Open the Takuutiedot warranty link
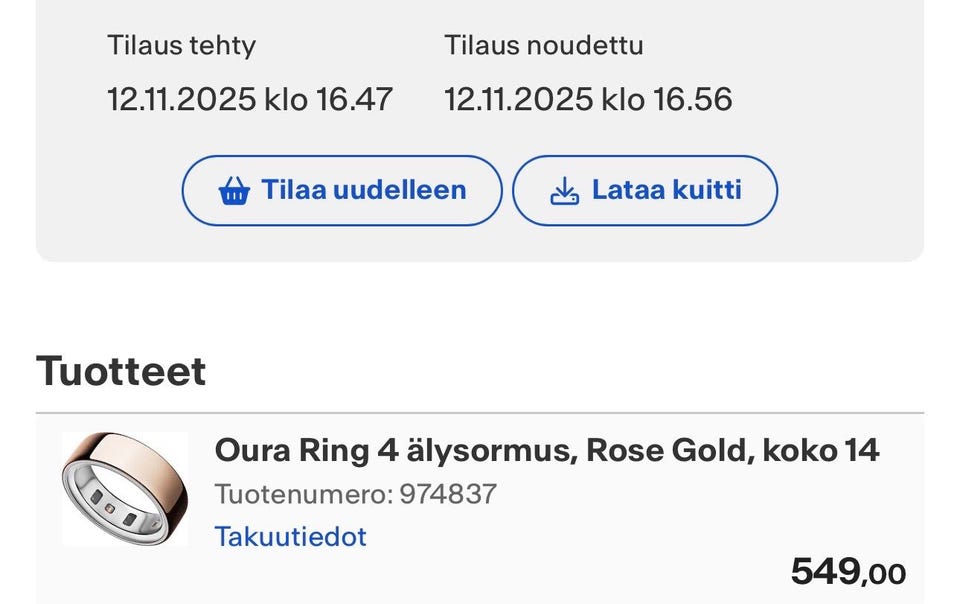This screenshot has width=960, height=604. point(290,537)
